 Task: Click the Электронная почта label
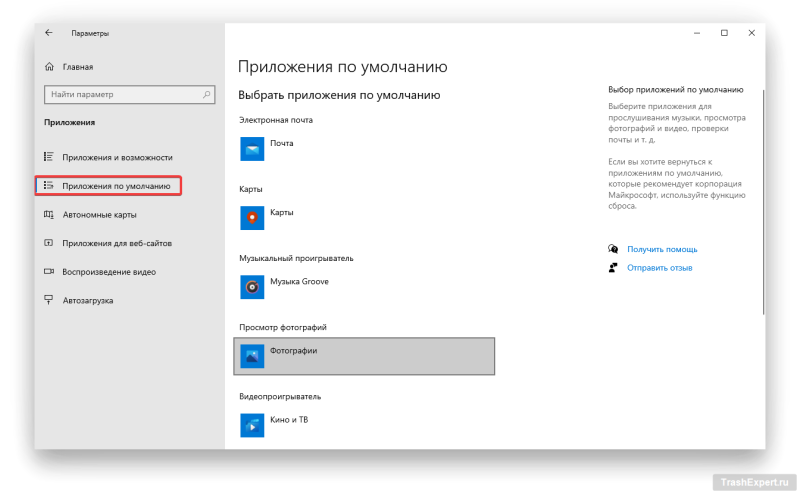(276, 120)
